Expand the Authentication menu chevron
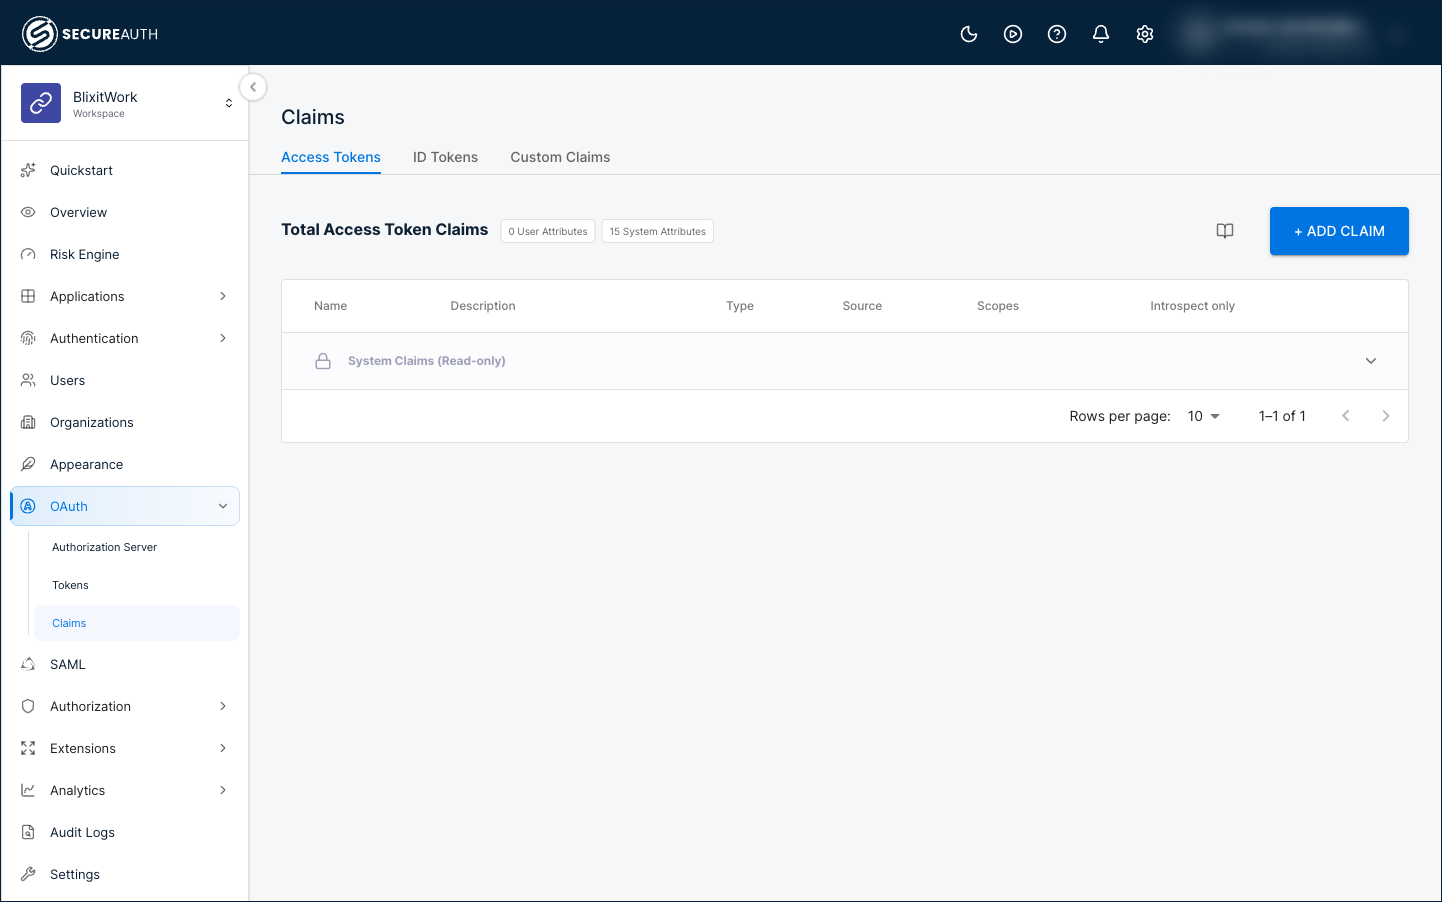1442x902 pixels. pyautogui.click(x=223, y=338)
